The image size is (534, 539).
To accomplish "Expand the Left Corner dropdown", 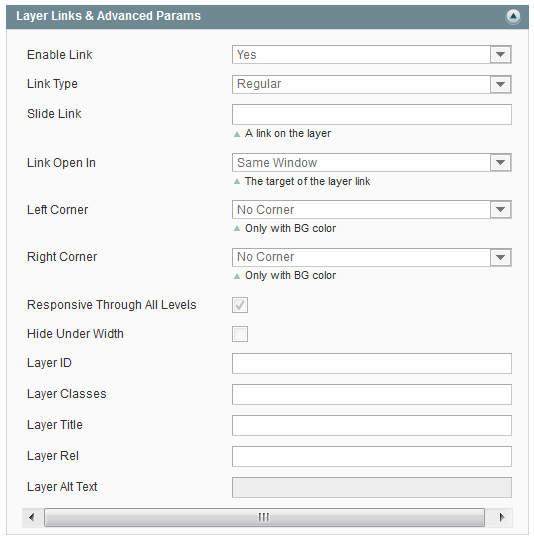I will 372,210.
